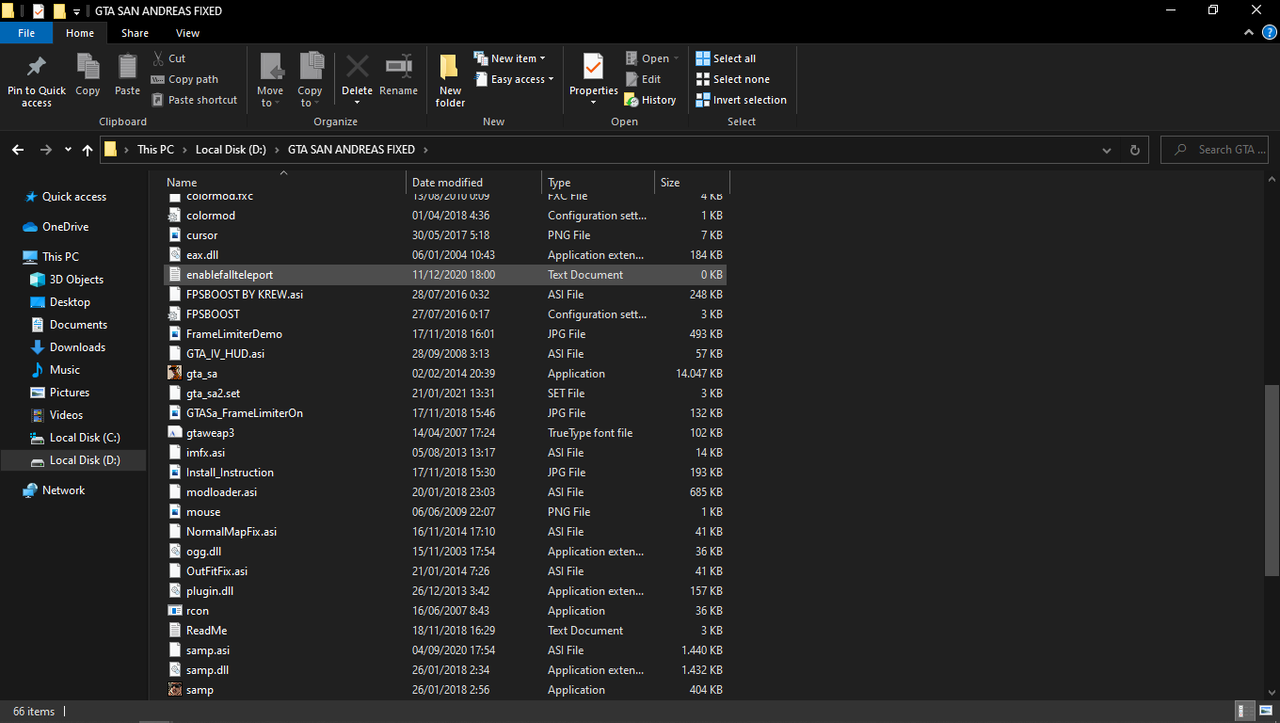This screenshot has width=1280, height=723.
Task: Open Documents in the sidebar
Action: click(x=78, y=325)
